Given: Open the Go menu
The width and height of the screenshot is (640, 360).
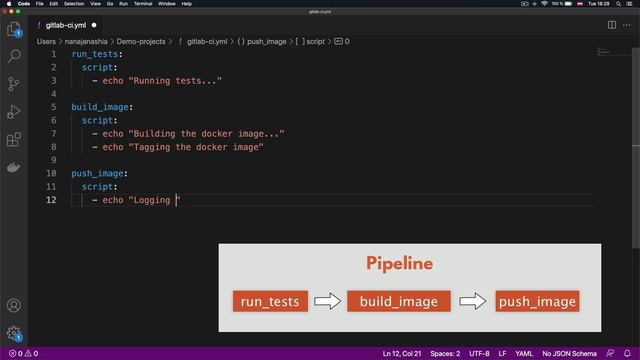Looking at the screenshot, I should [110, 4].
